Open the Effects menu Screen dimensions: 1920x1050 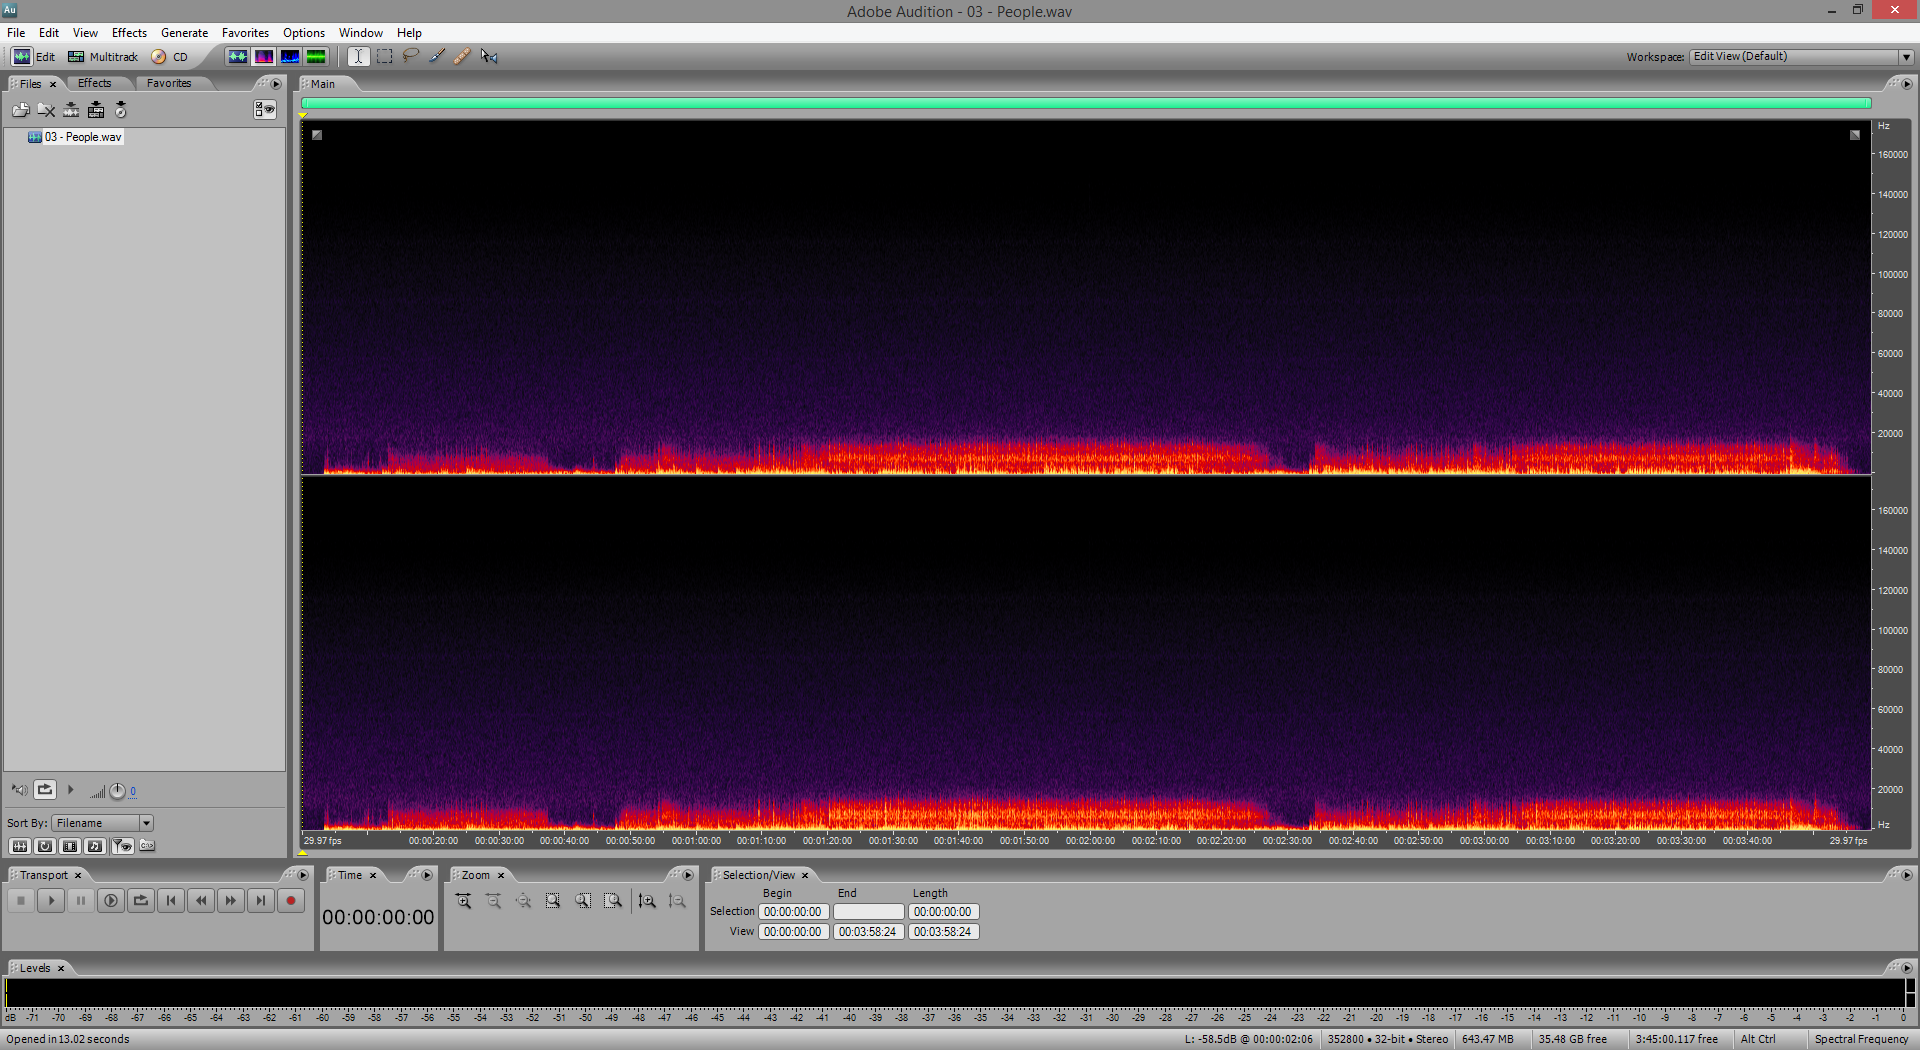pos(129,33)
